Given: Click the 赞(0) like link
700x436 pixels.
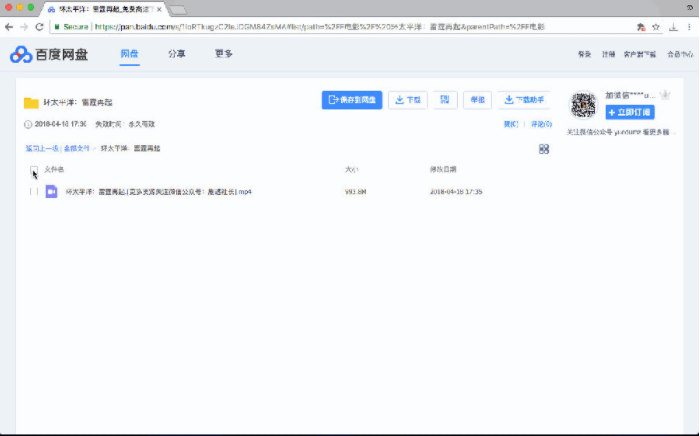Looking at the screenshot, I should click(511, 124).
